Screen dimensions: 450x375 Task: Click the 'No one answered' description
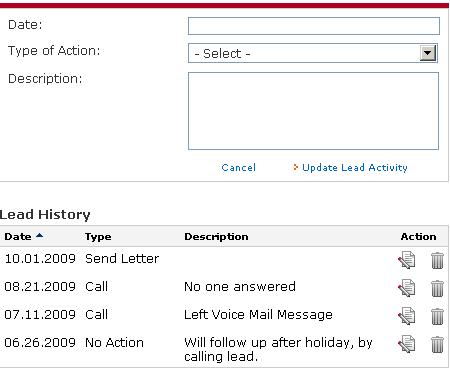(240, 287)
